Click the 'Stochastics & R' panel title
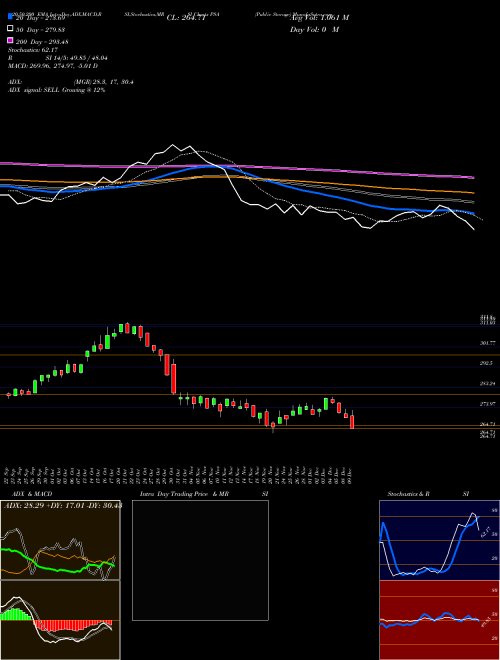The width and height of the screenshot is (500, 660). pyautogui.click(x=408, y=494)
